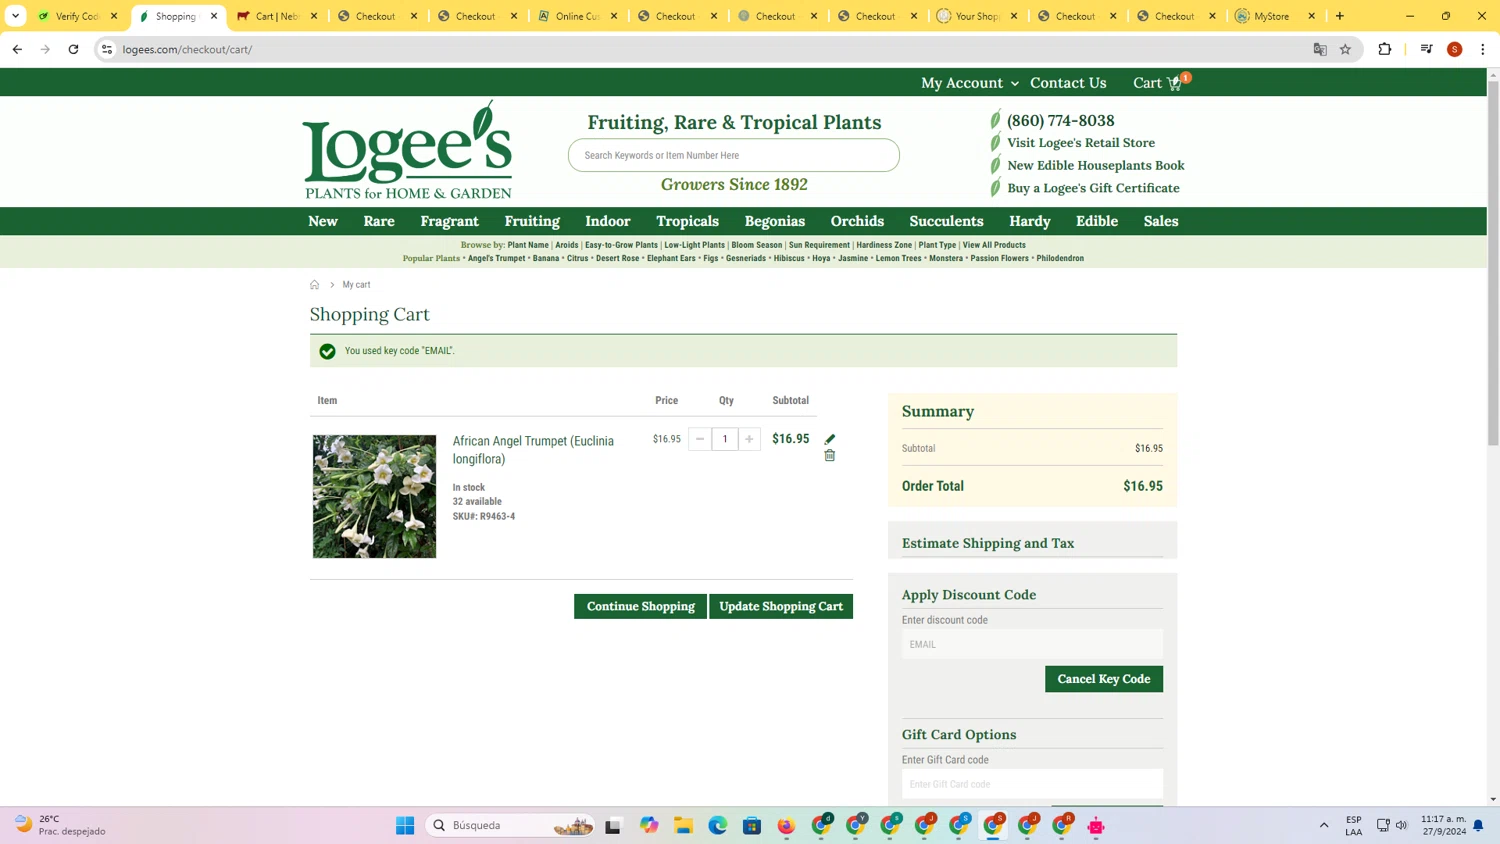
Task: Open the Chrome profile avatar
Action: [x=1455, y=49]
